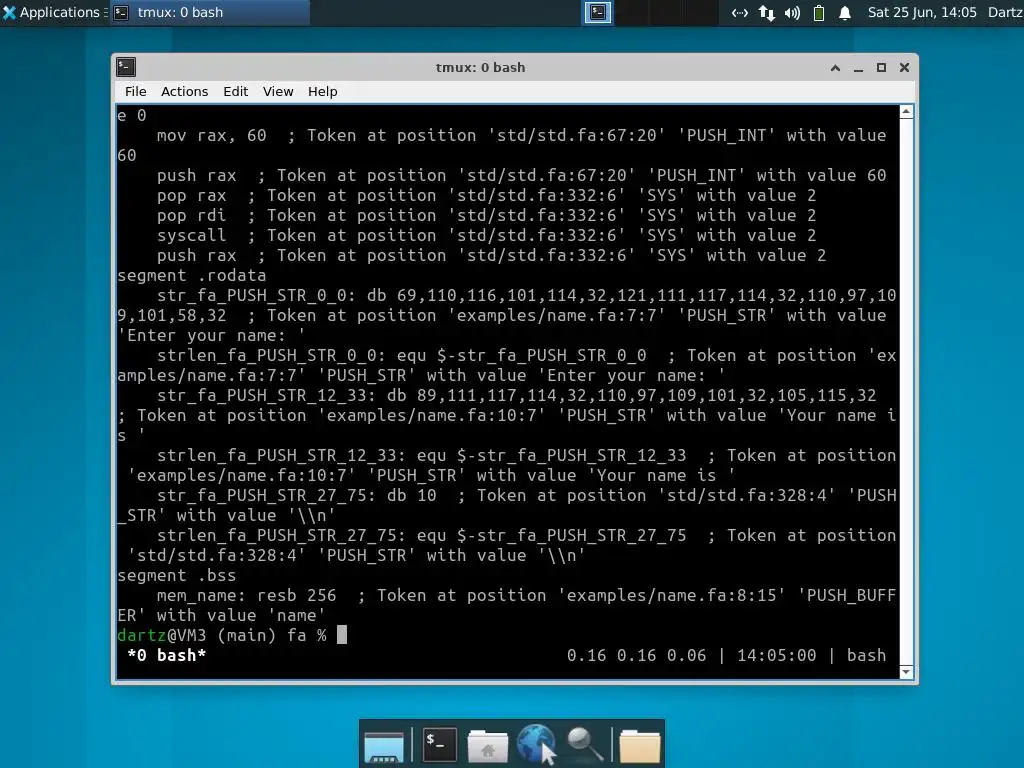The height and width of the screenshot is (768, 1024).
Task: Maximize the tmux terminal window
Action: click(881, 67)
